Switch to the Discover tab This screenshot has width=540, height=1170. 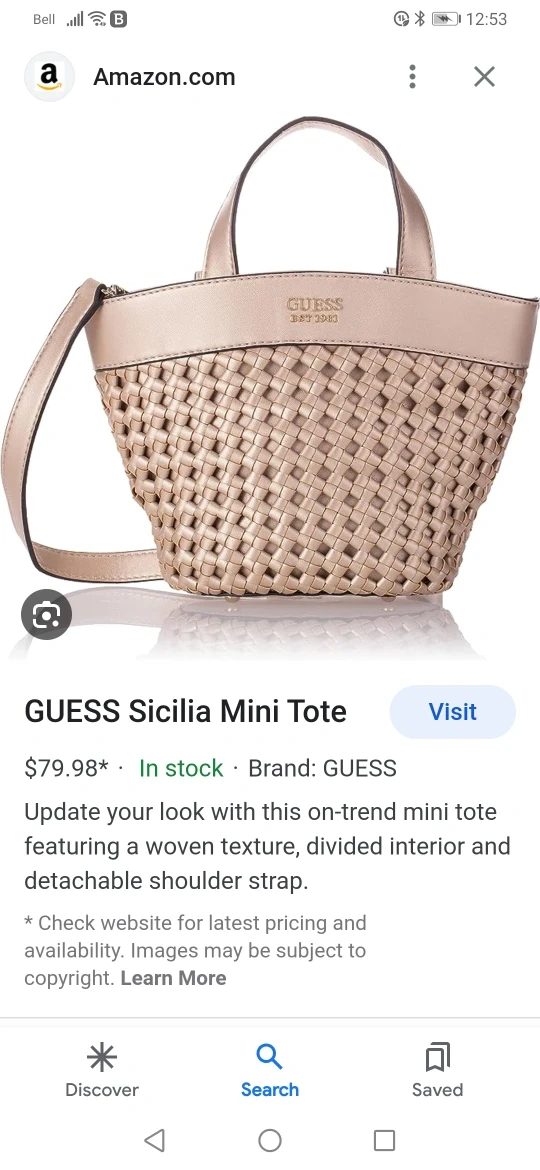(x=102, y=1071)
